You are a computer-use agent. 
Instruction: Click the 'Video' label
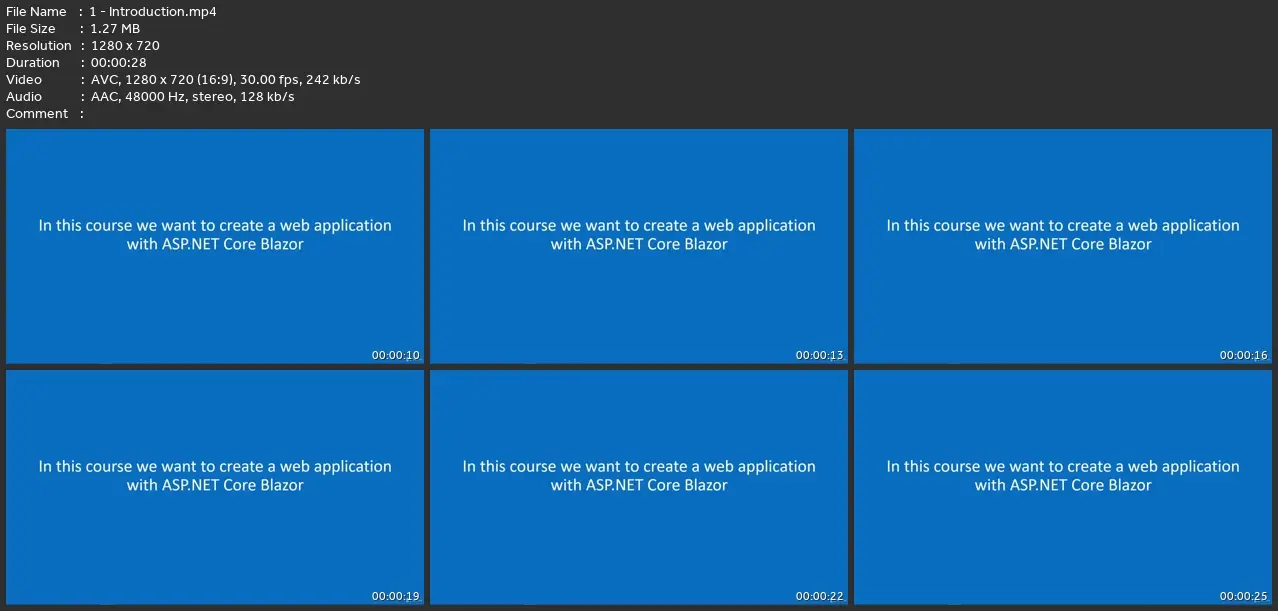24,80
